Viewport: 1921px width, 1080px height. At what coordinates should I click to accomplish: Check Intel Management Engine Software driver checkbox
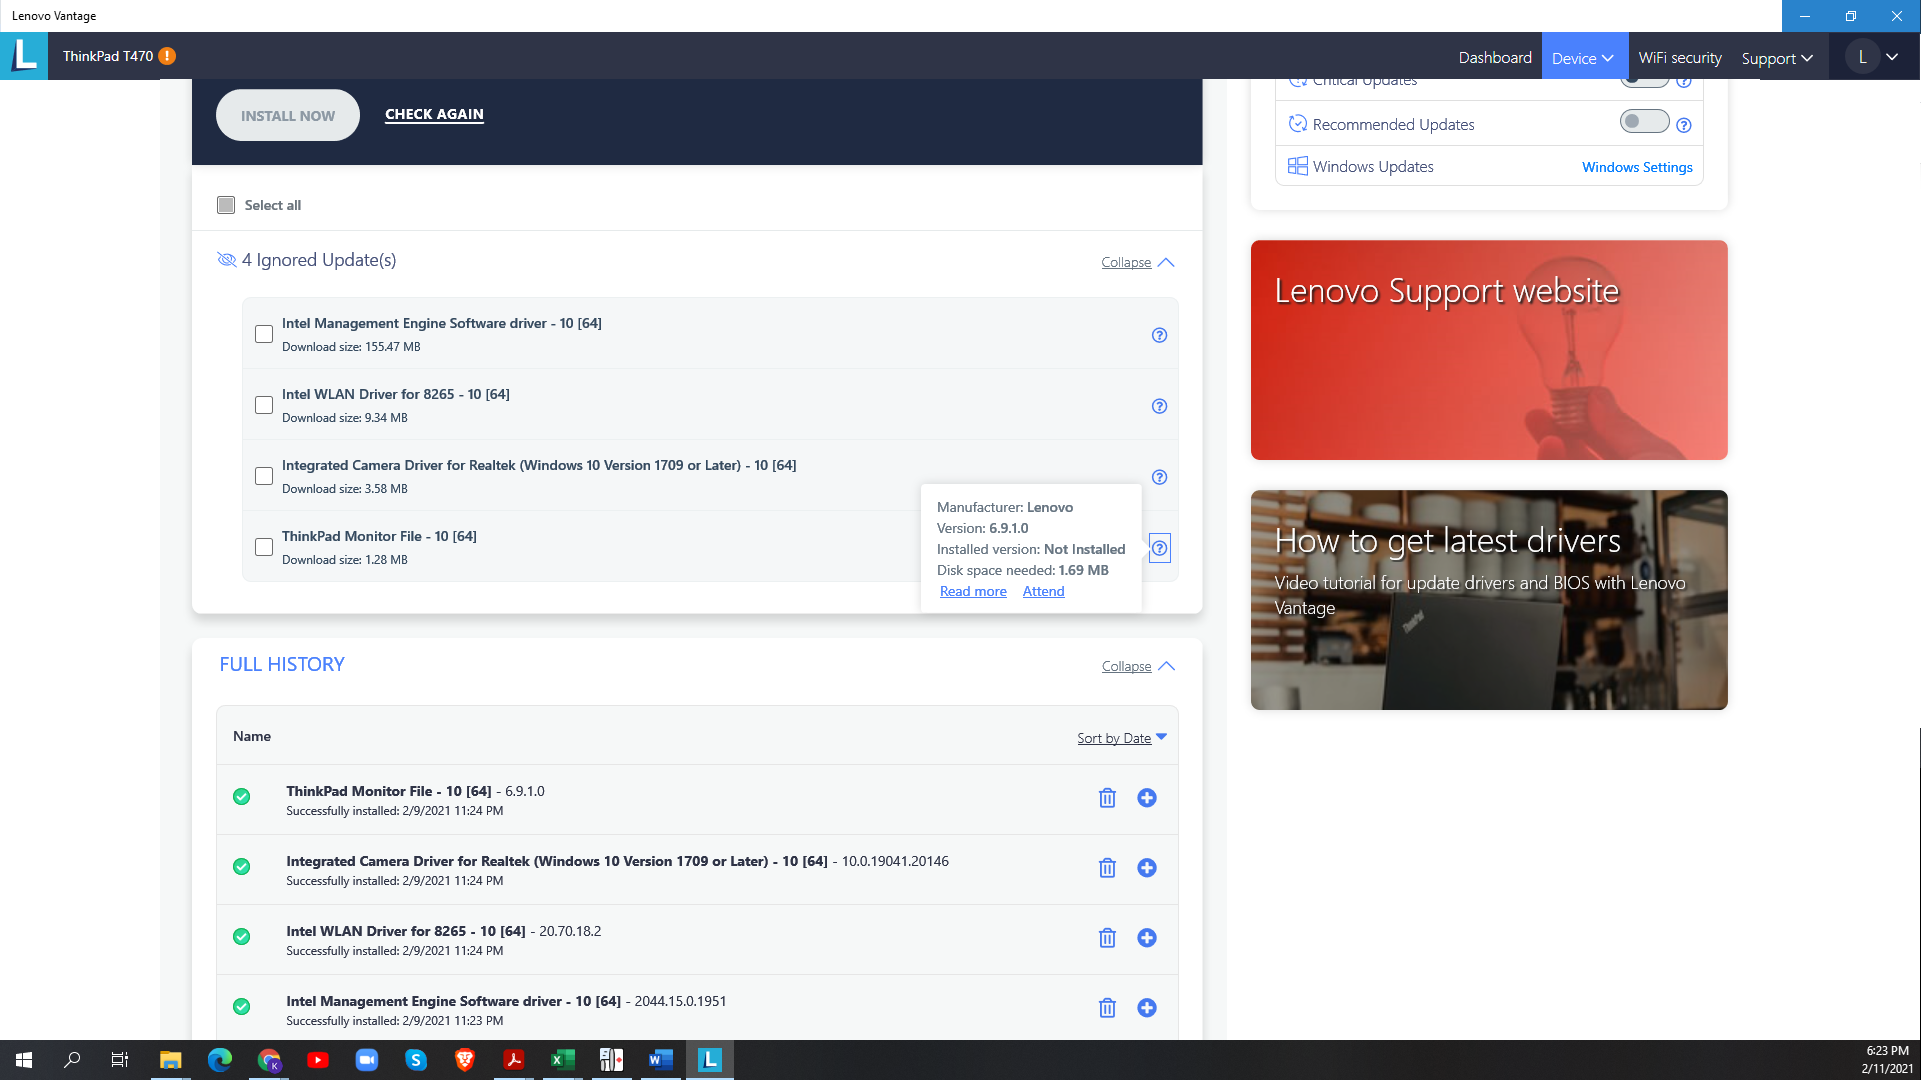tap(264, 334)
